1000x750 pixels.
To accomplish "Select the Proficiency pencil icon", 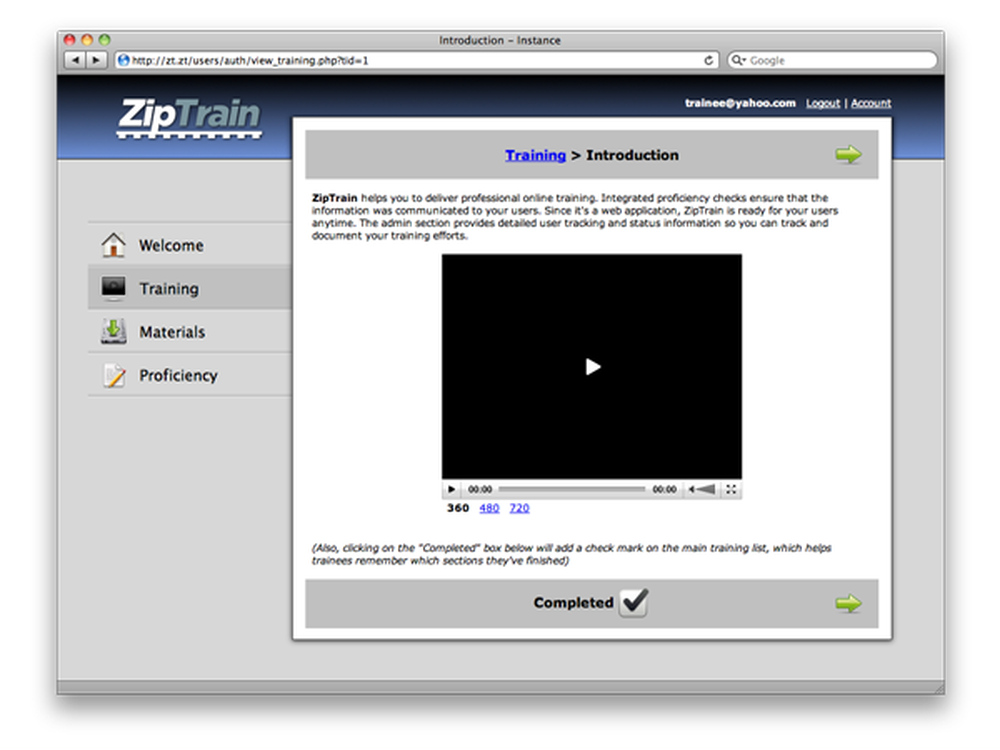I will pyautogui.click(x=113, y=374).
